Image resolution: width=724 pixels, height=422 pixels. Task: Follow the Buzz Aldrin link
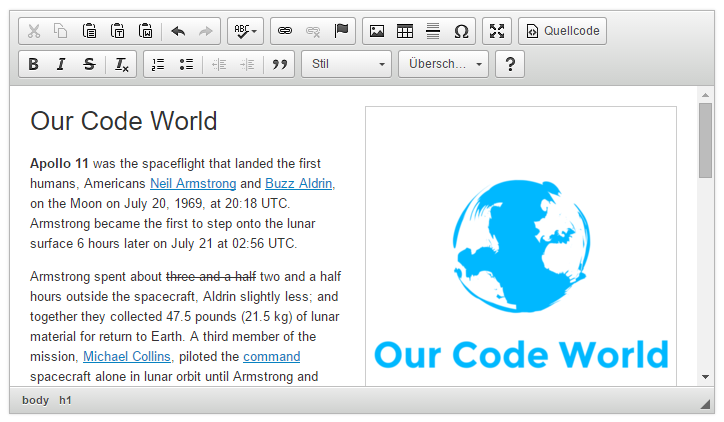click(x=298, y=184)
